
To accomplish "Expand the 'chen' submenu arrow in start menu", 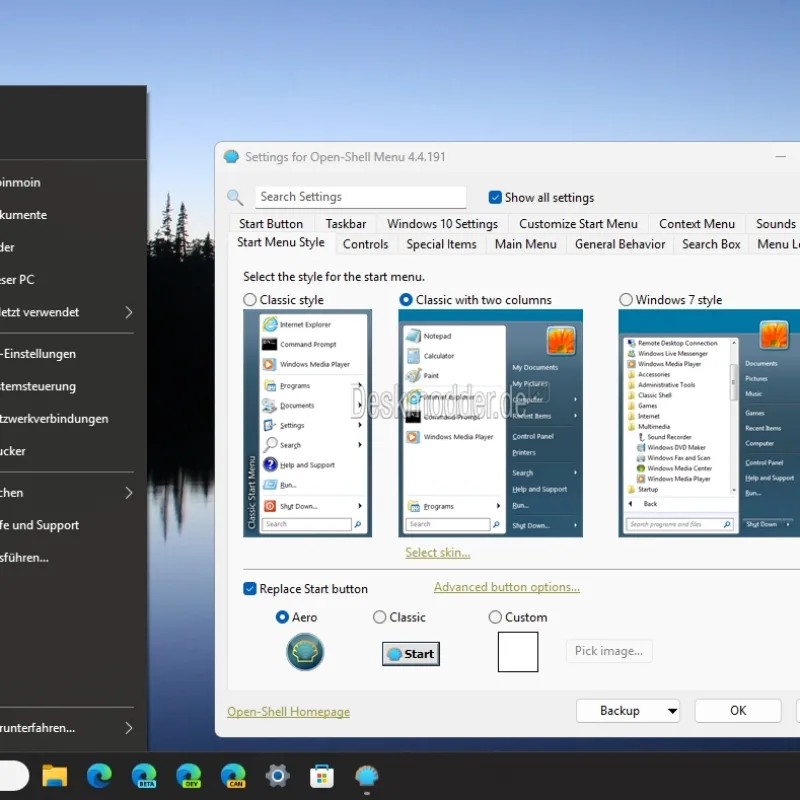I will pos(129,493).
